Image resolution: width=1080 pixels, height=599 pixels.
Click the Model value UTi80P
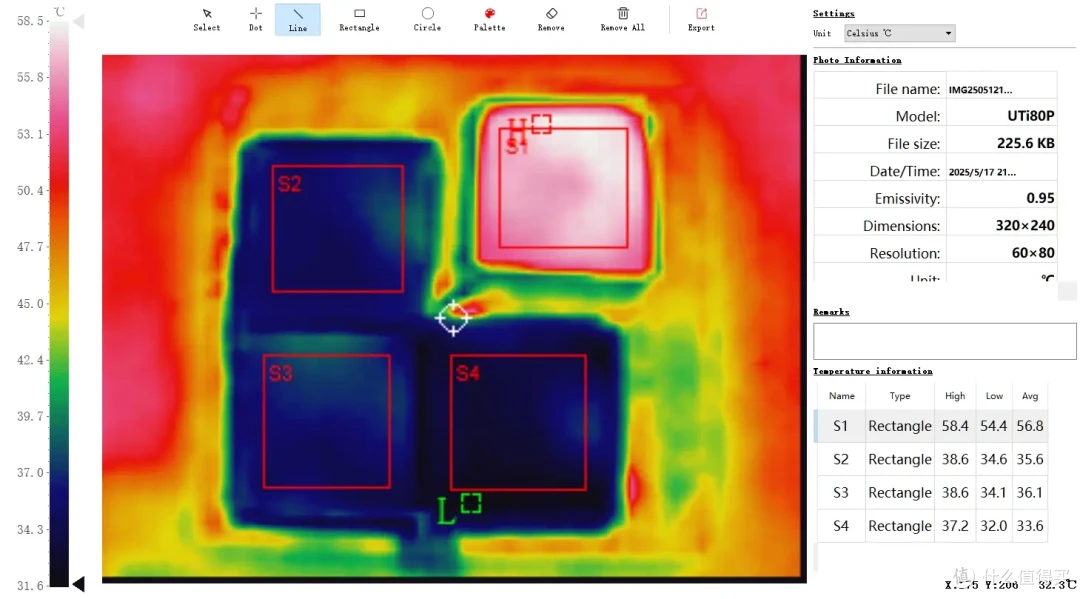click(1030, 116)
